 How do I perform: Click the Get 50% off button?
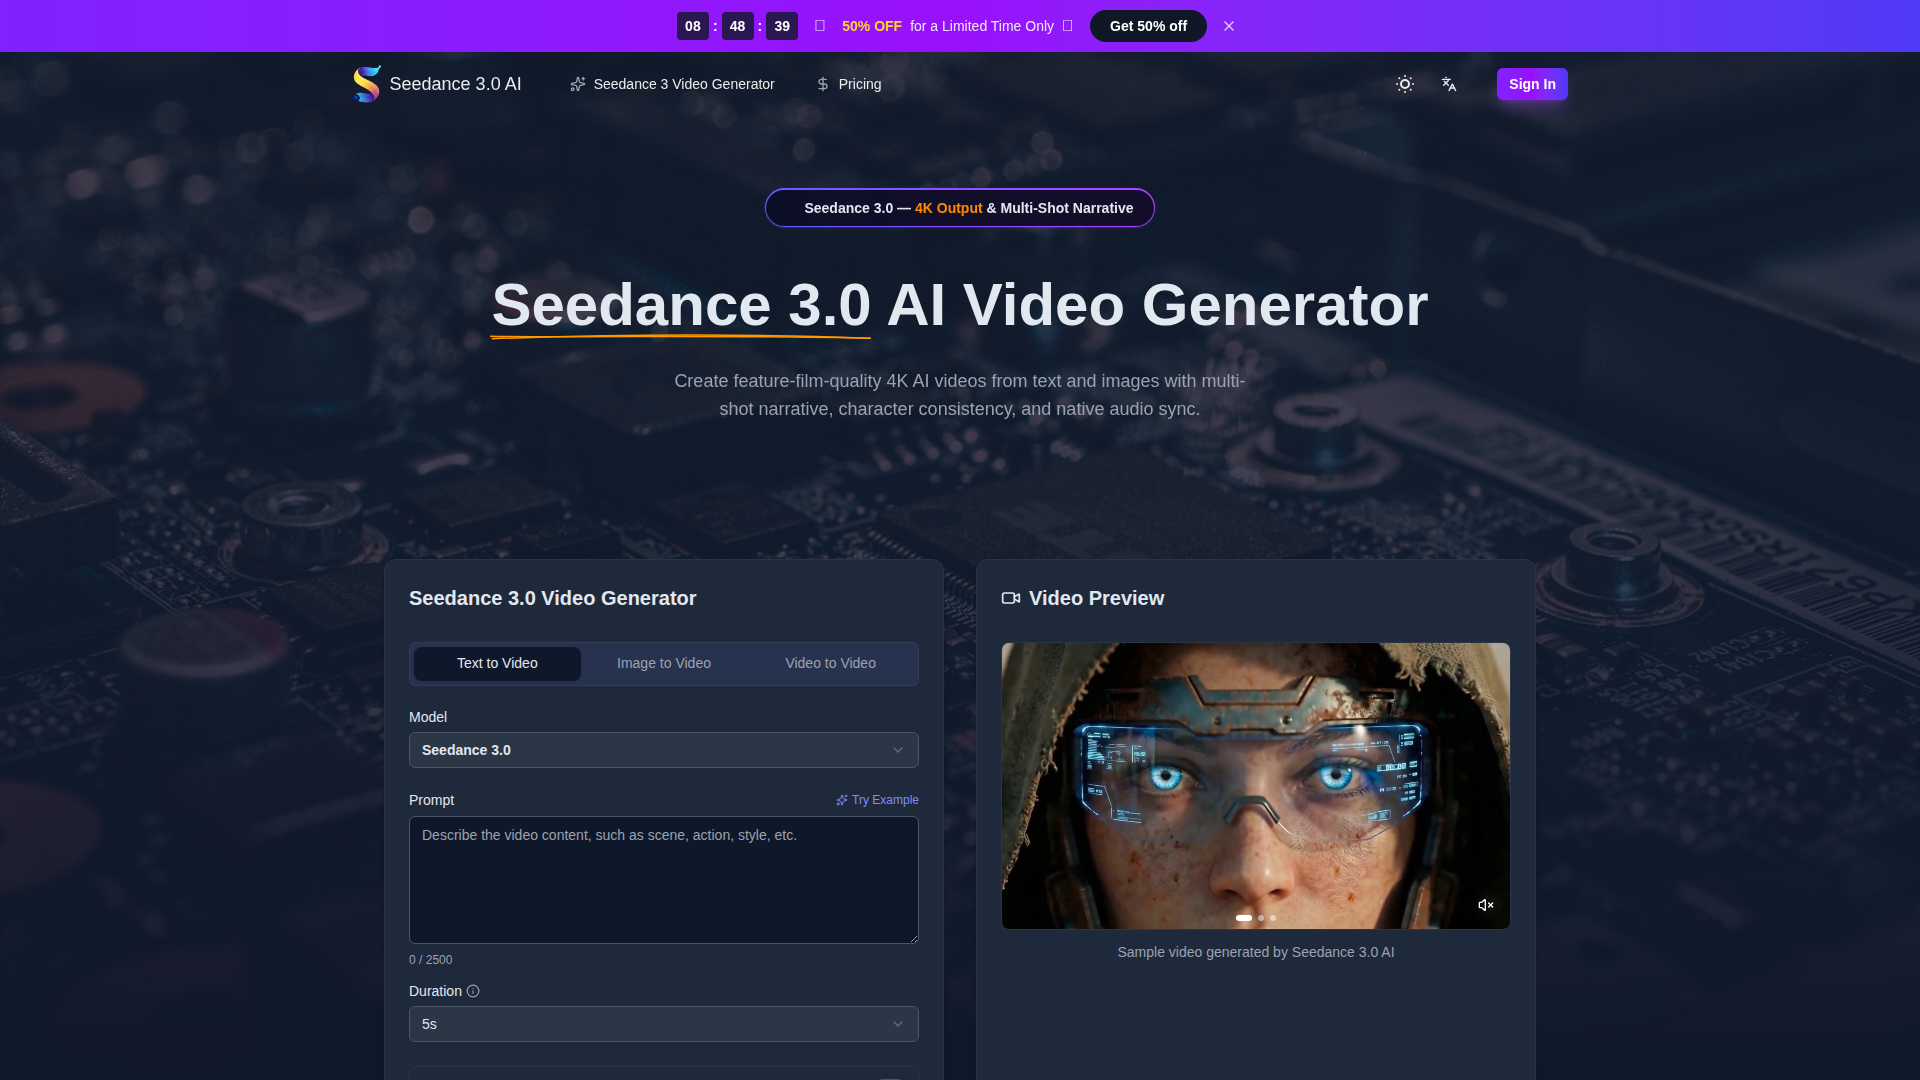(x=1148, y=26)
